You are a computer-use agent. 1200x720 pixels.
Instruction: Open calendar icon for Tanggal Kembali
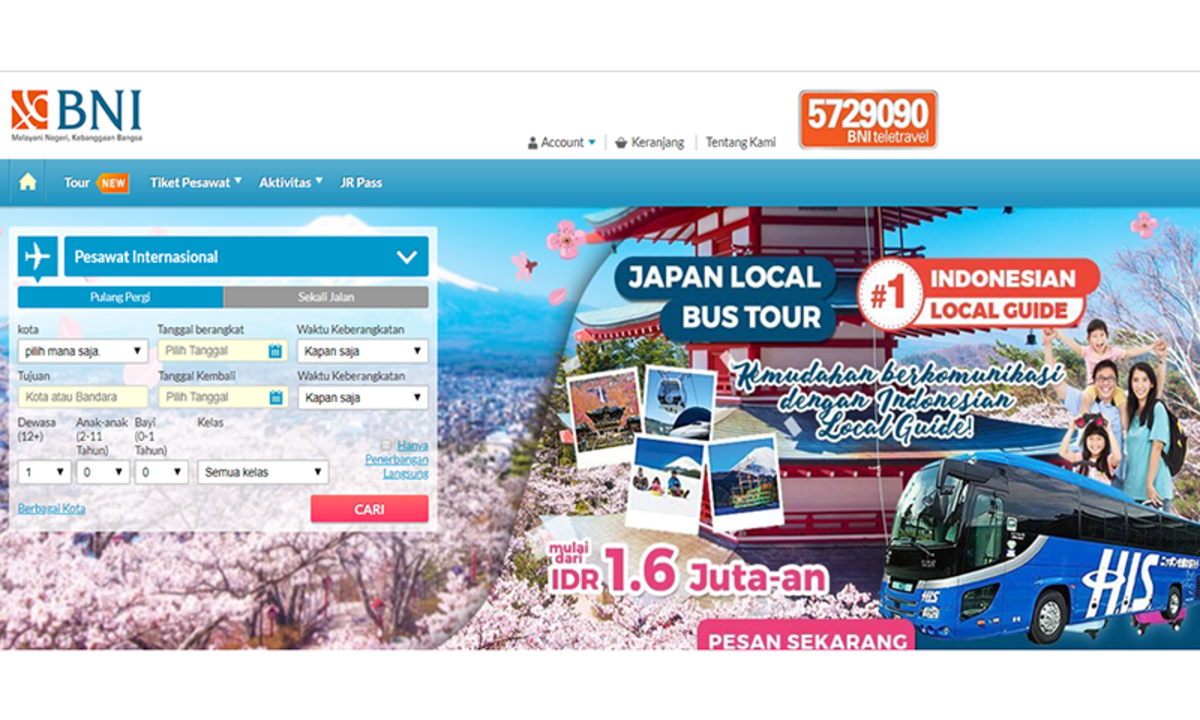pyautogui.click(x=275, y=397)
